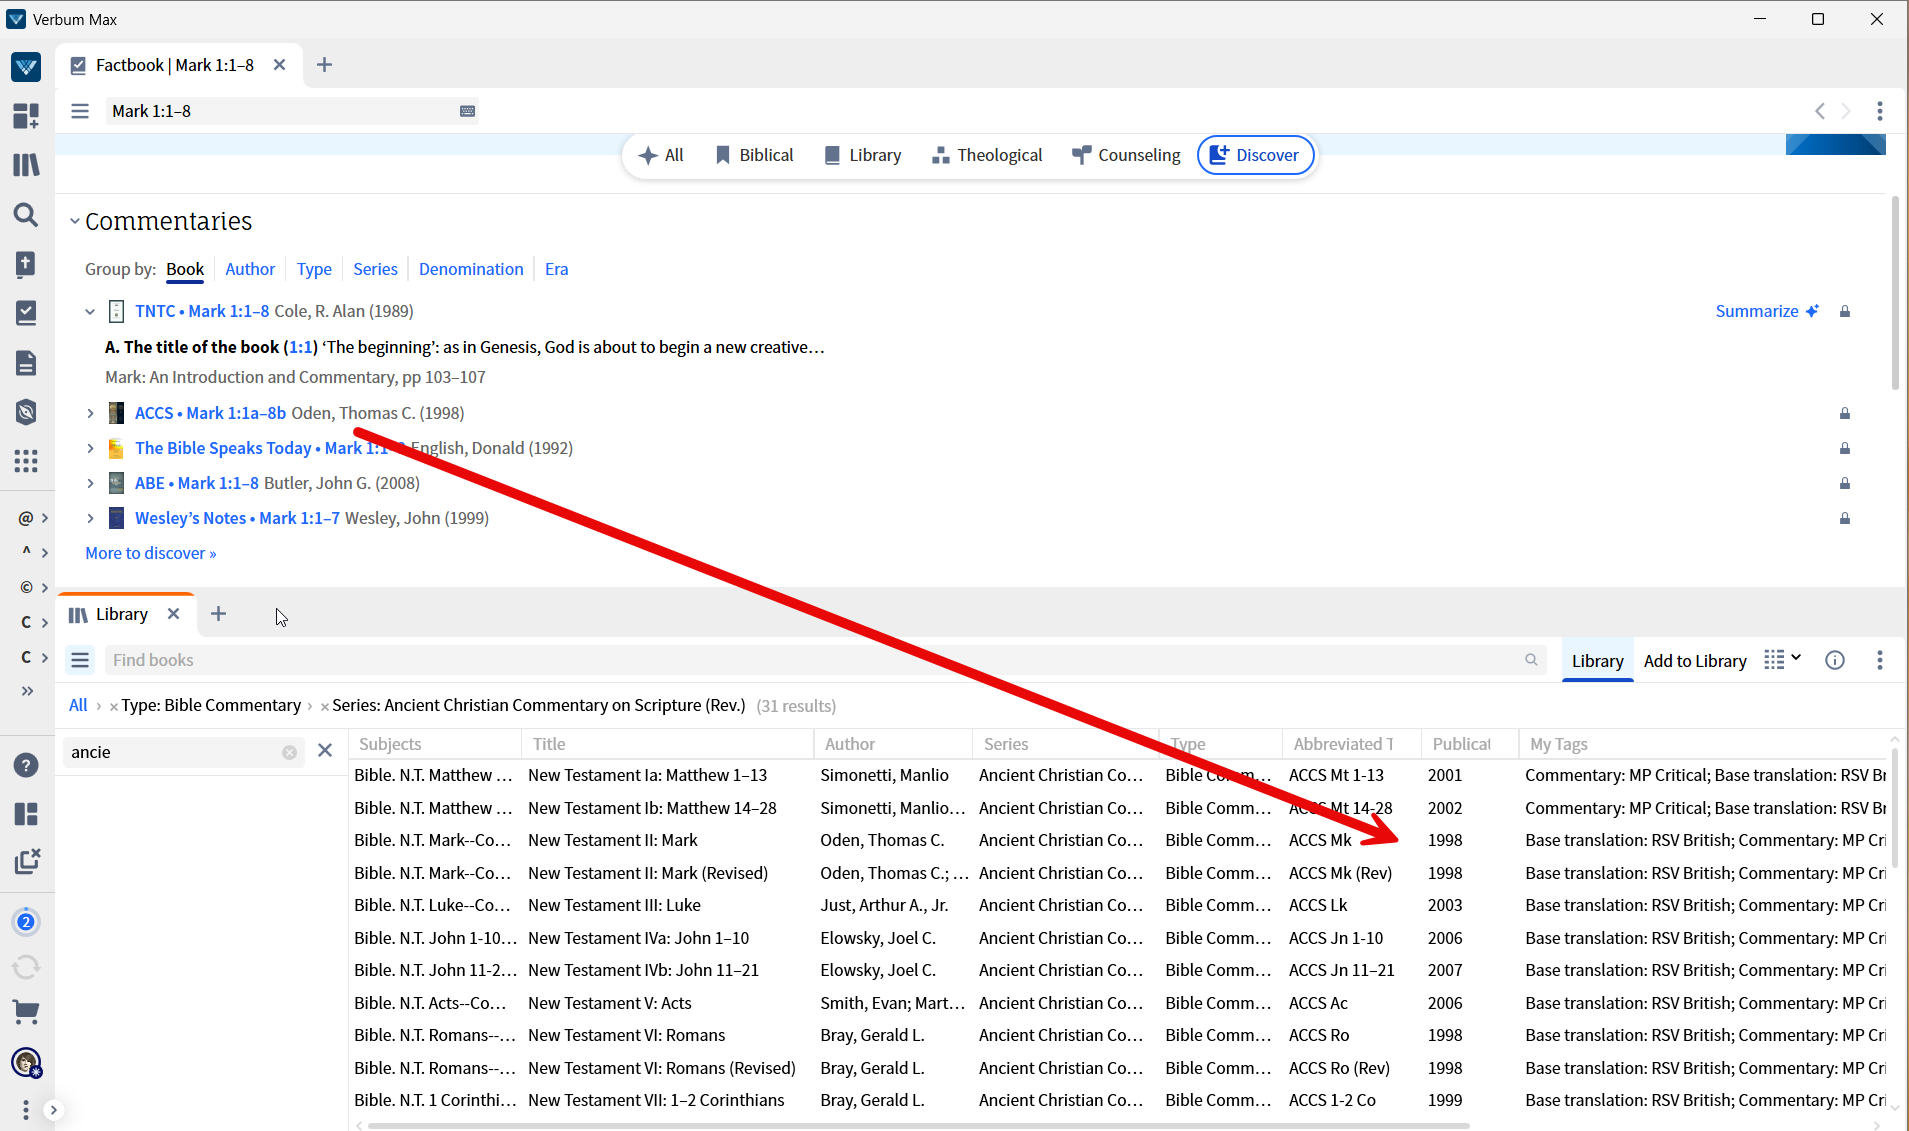
Task: Click the keyboard icon in reference box
Action: (467, 111)
